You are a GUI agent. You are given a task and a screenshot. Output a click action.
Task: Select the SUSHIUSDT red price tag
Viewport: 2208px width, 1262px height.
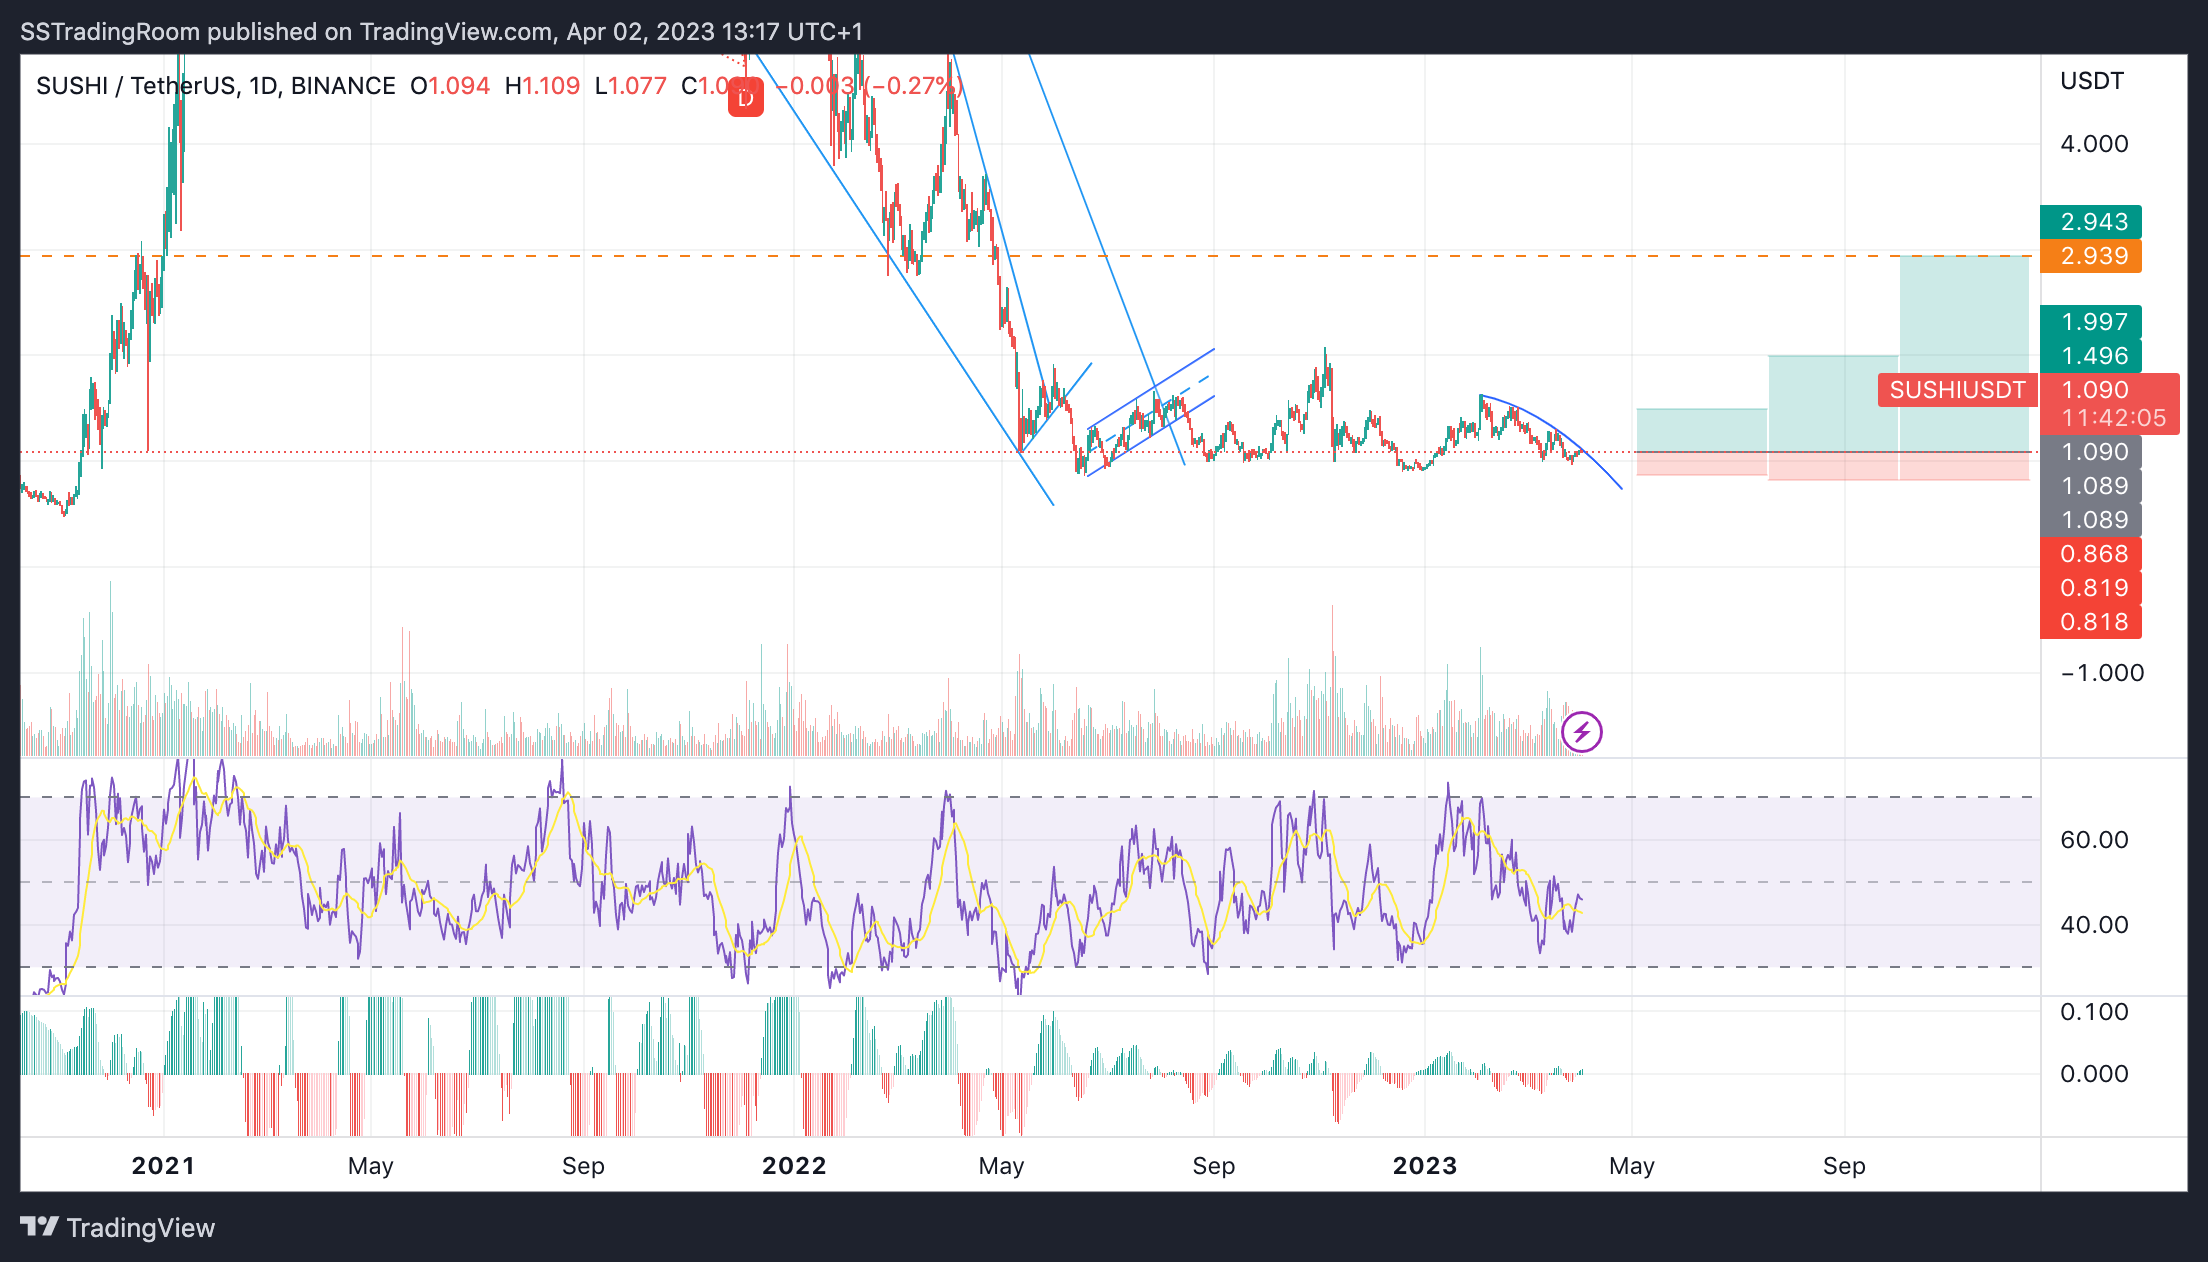tap(1957, 390)
